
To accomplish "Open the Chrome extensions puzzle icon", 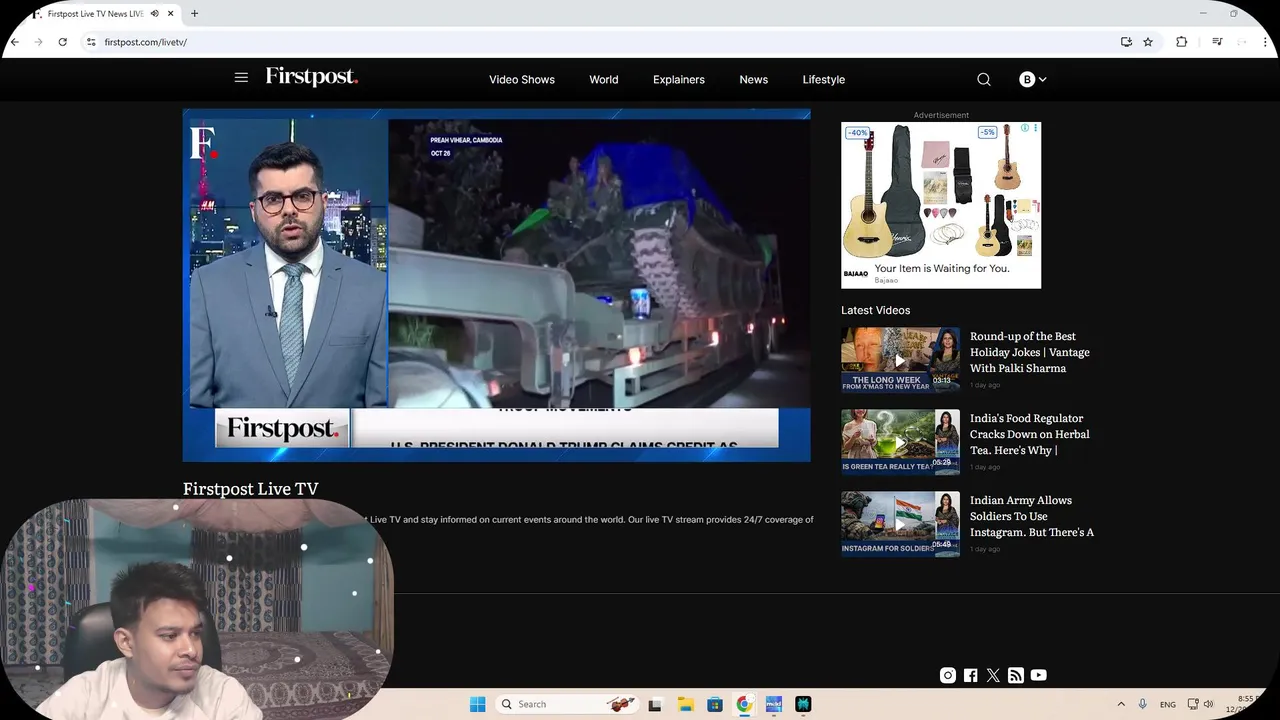I will click(1182, 42).
